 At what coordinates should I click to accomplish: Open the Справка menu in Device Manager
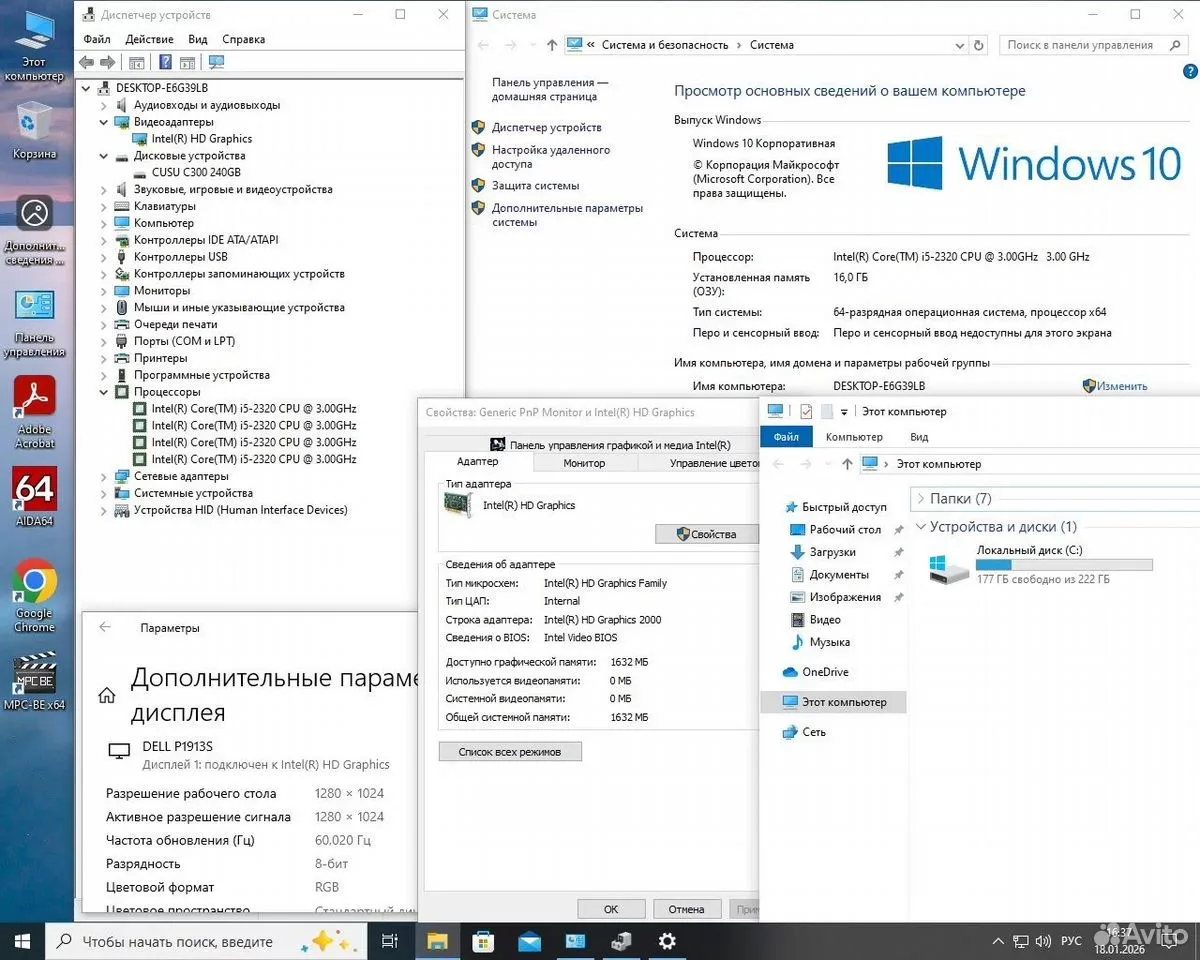click(x=243, y=39)
